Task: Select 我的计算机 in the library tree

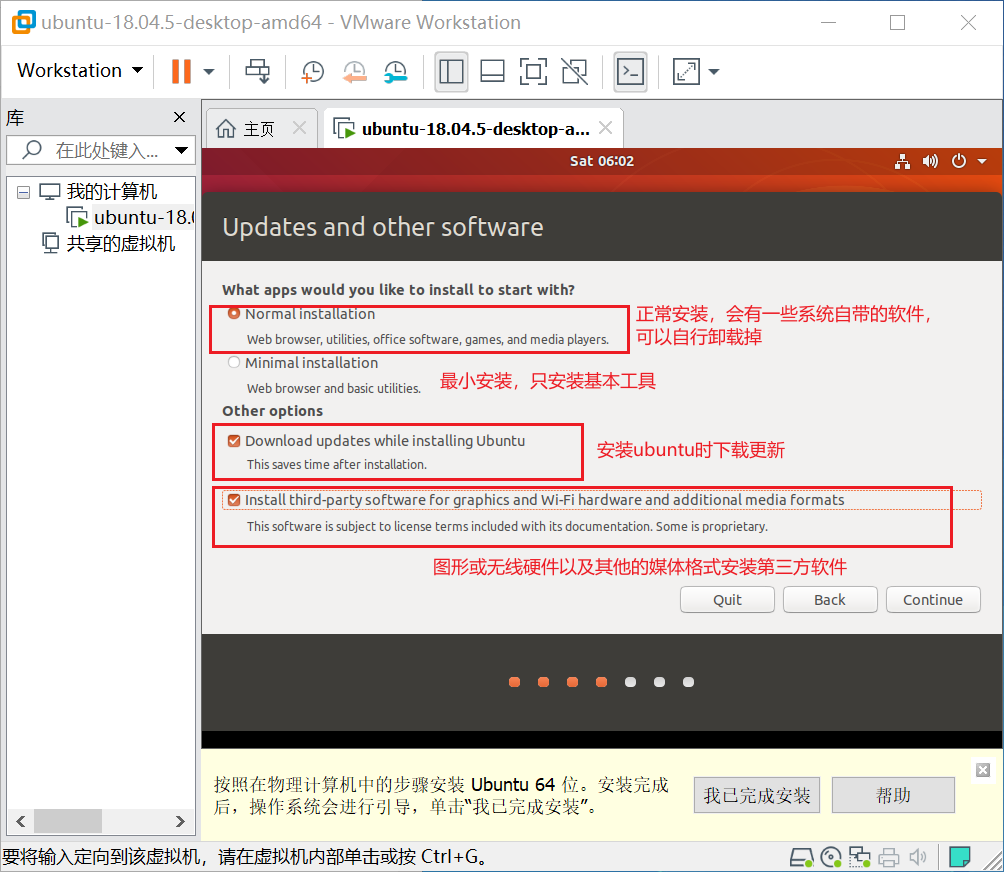Action: (x=111, y=191)
